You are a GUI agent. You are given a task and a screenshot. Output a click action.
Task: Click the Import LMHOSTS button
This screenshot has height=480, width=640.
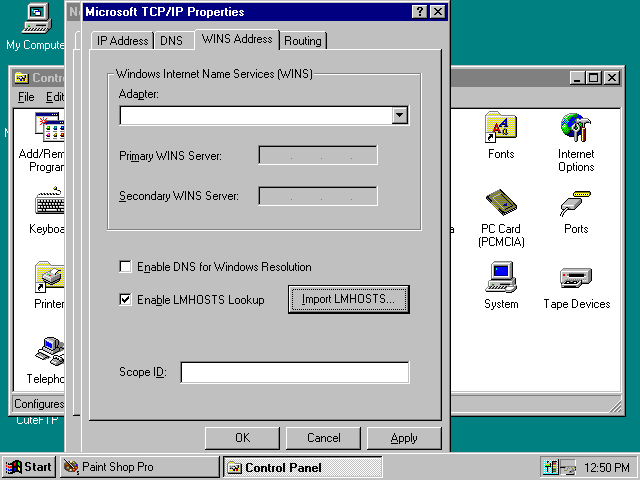[349, 299]
